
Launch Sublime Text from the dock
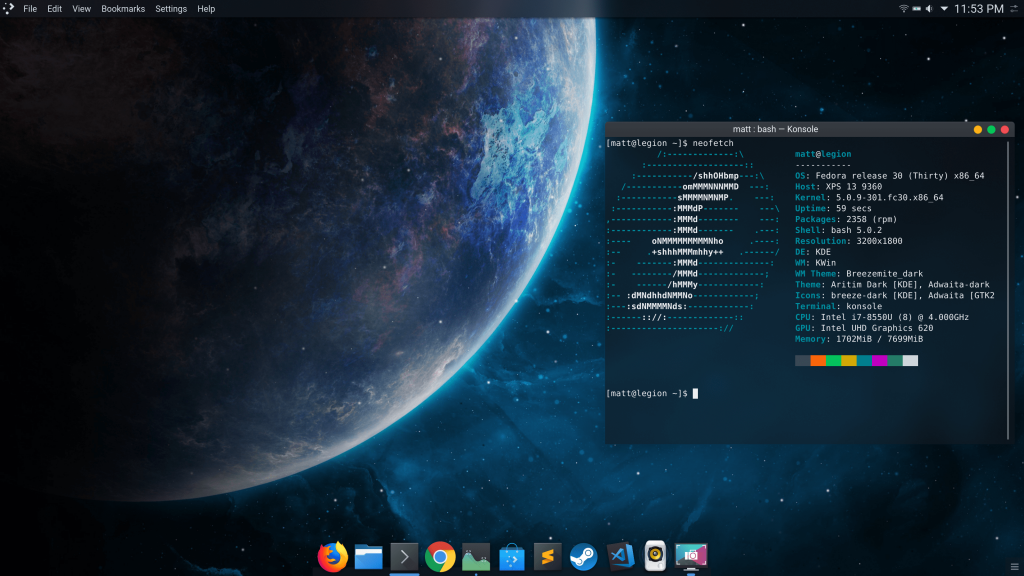[x=546, y=556]
